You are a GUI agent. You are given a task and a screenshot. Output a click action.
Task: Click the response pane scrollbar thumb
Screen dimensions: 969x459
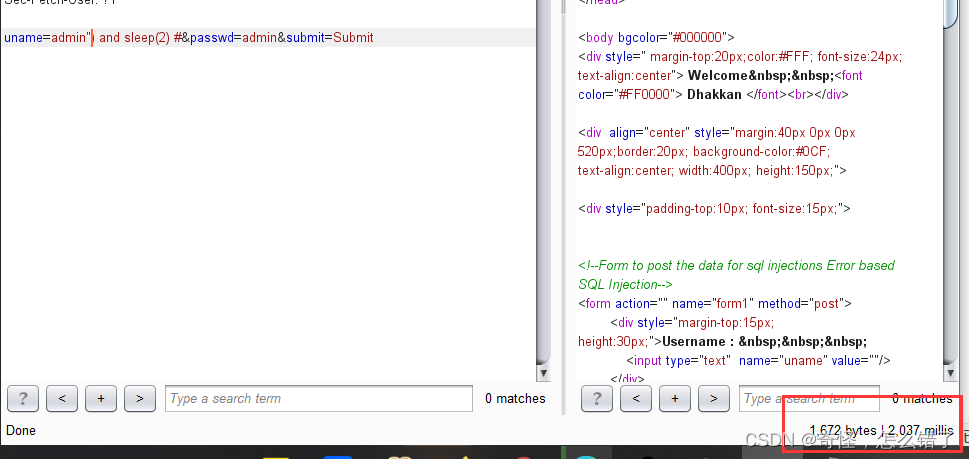pyautogui.click(x=951, y=14)
